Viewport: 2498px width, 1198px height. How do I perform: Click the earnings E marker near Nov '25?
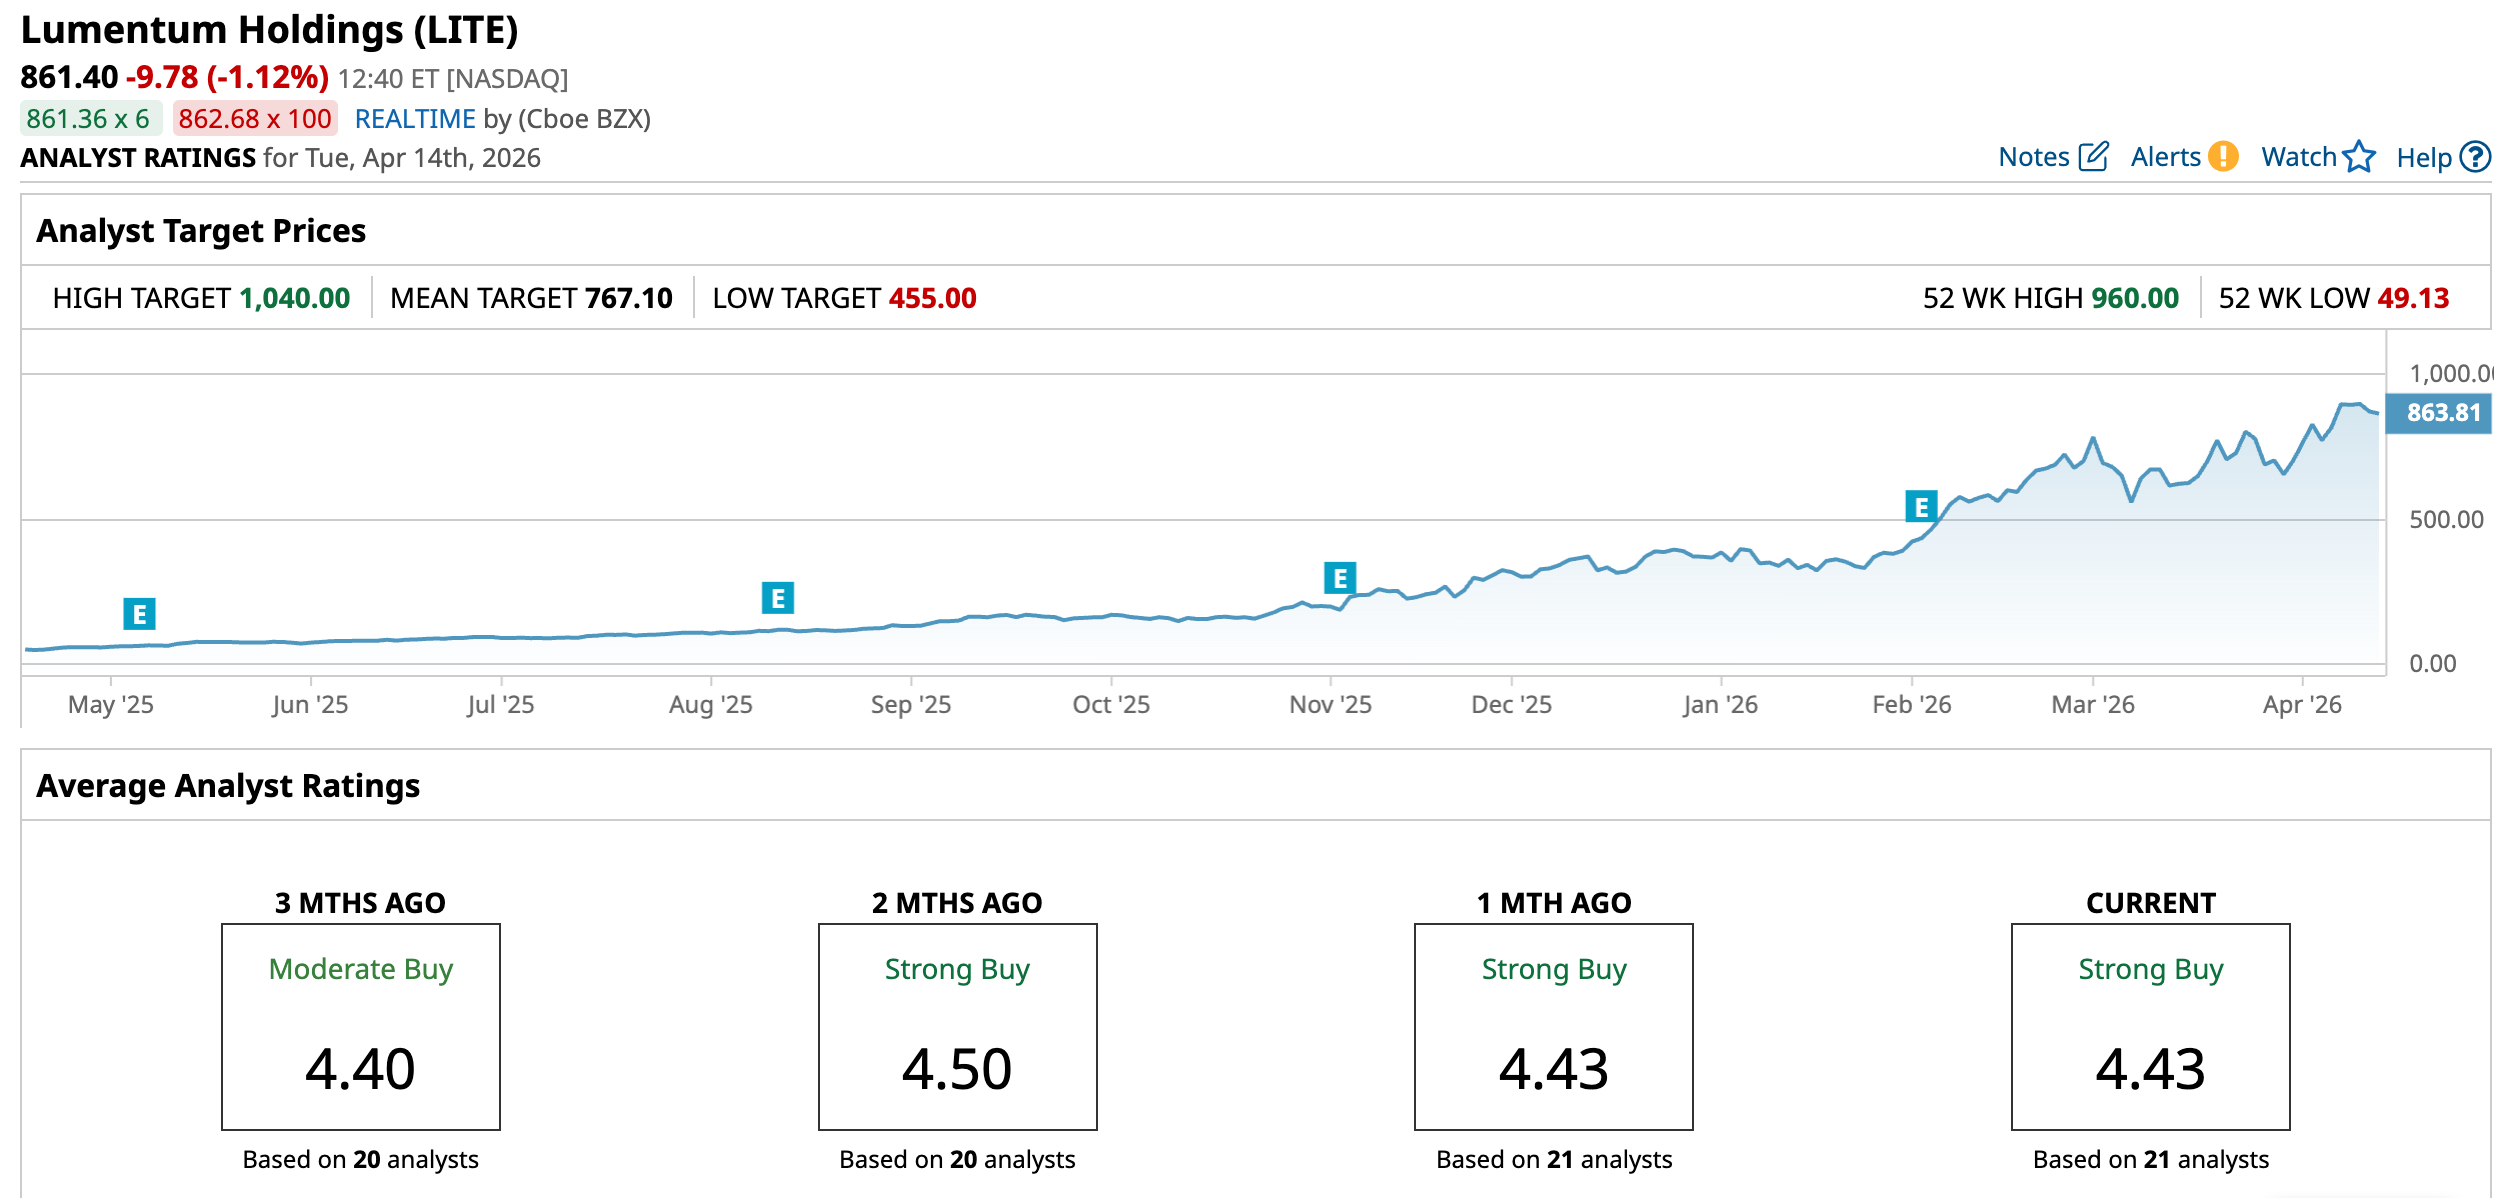1339,578
